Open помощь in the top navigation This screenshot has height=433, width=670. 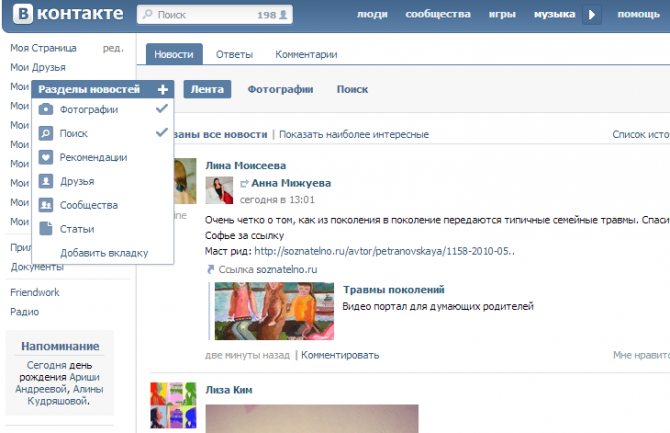[638, 14]
